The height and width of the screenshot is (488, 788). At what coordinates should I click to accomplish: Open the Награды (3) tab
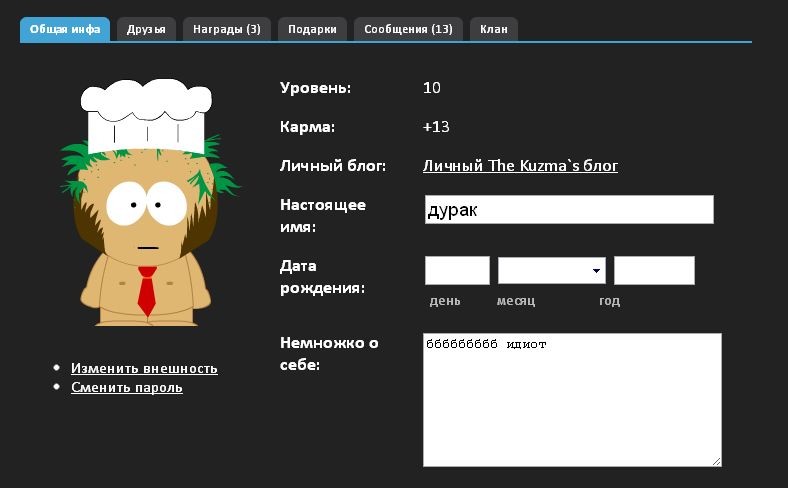pos(227,30)
